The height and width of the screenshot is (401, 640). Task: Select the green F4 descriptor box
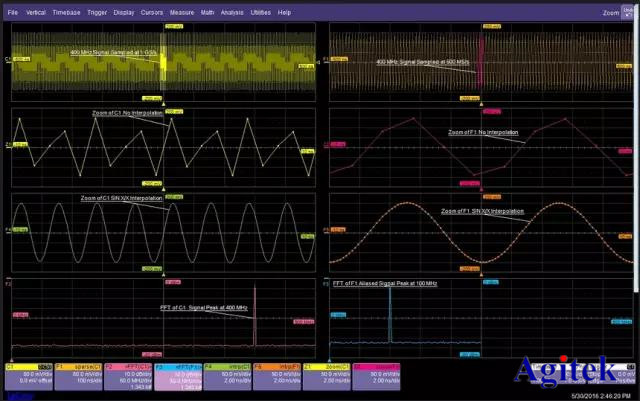[227, 375]
